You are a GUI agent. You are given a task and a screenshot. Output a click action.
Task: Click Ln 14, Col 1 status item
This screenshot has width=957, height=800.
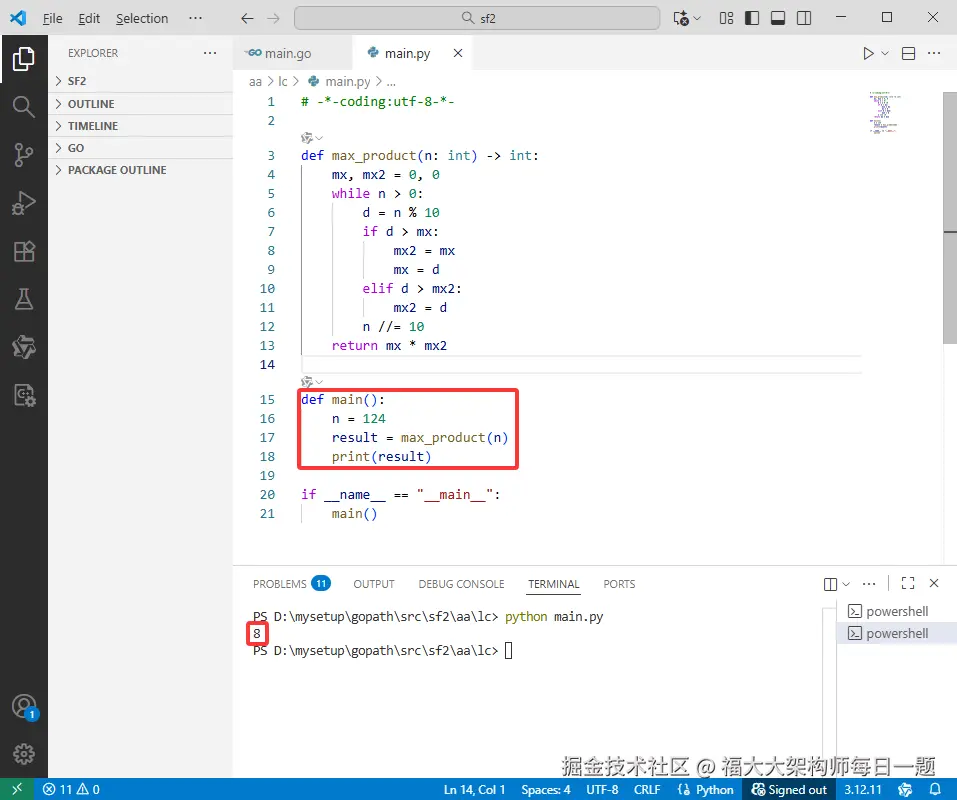coord(474,790)
